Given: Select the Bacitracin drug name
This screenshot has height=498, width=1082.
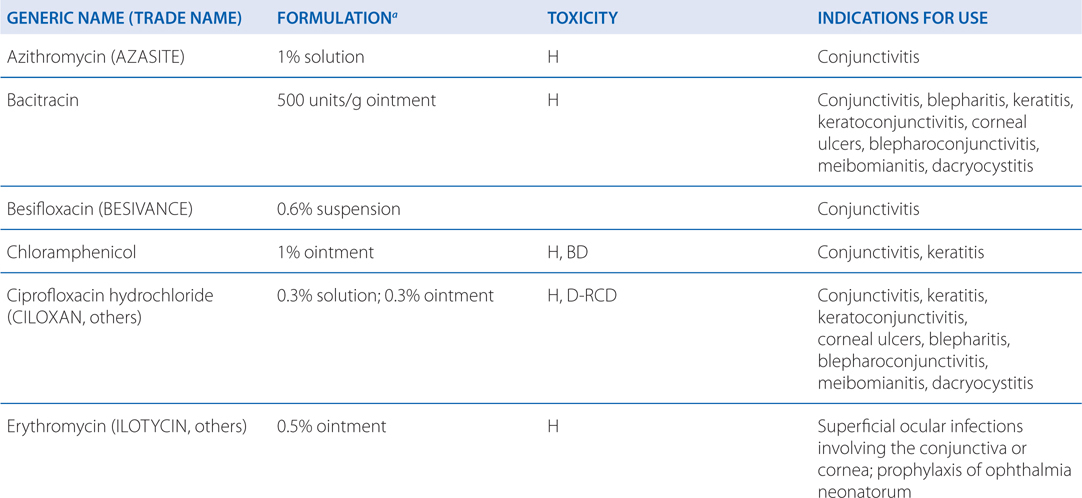Looking at the screenshot, I should 42,100.
